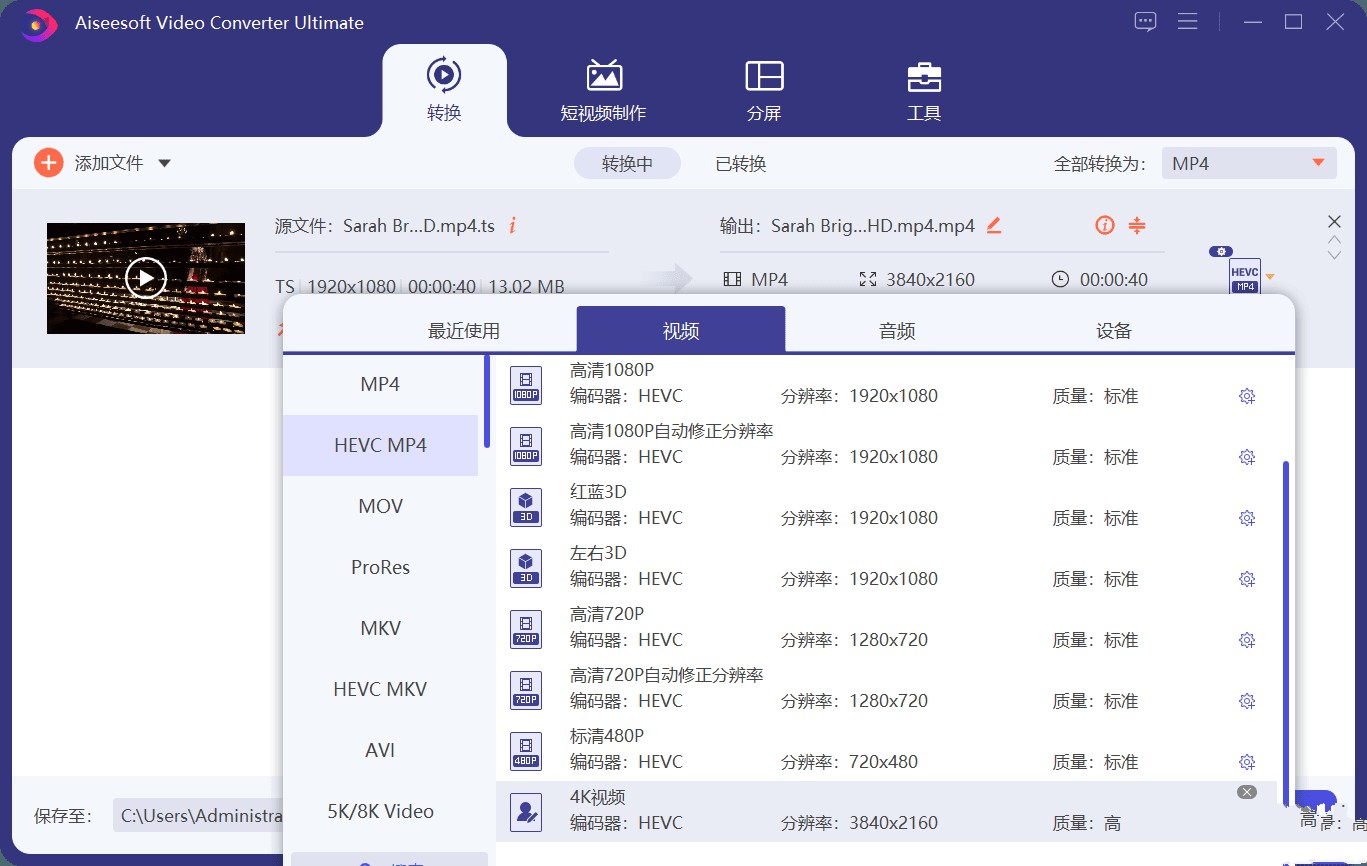
Task: Open settings gear for 高清720P
Action: point(1247,640)
